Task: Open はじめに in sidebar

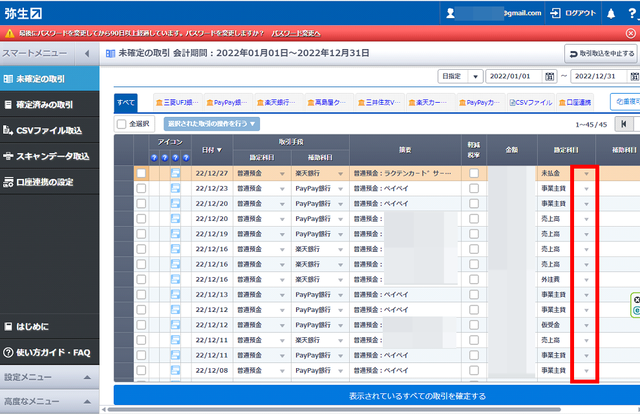Action: pos(49,327)
